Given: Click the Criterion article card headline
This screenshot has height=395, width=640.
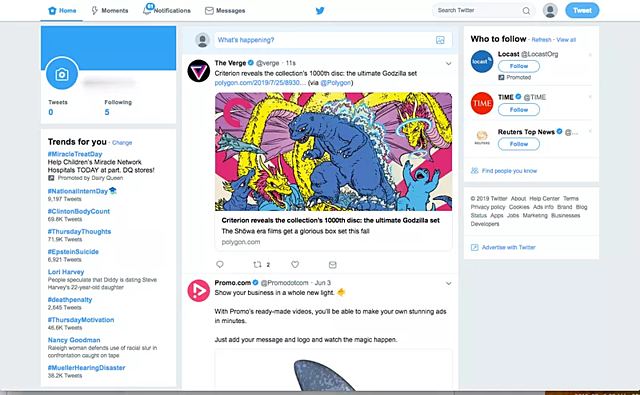Looking at the screenshot, I should (331, 220).
